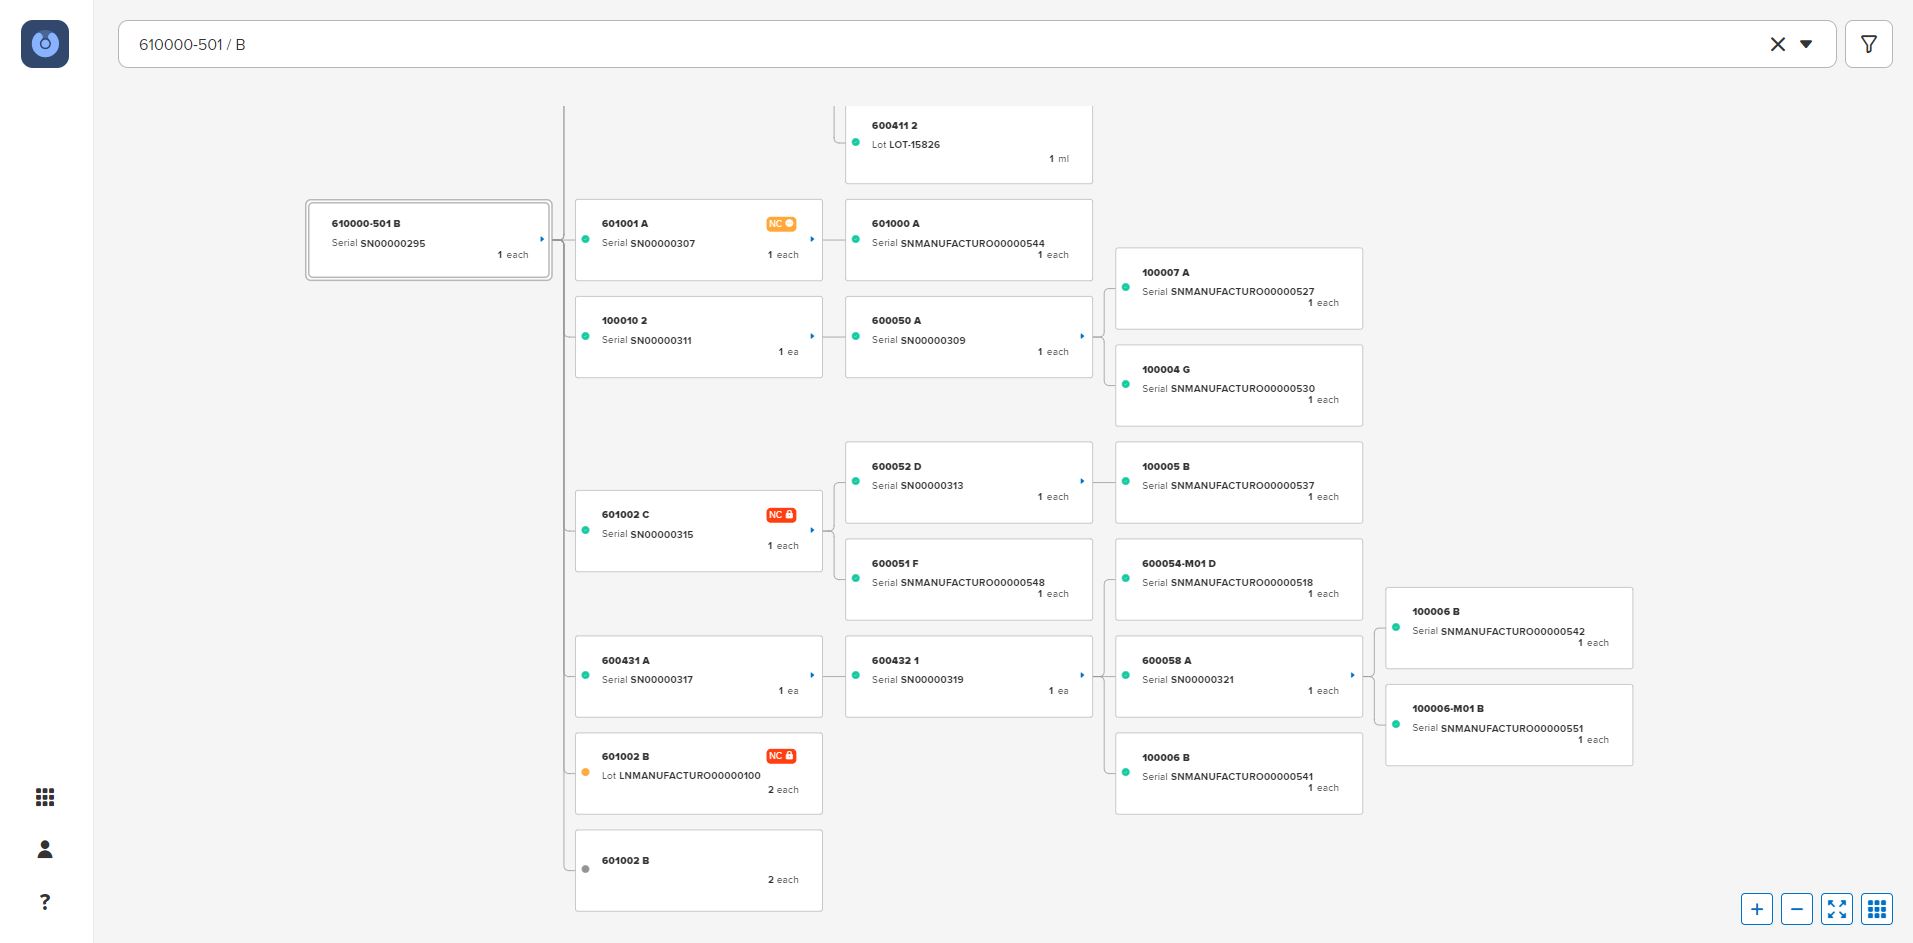Click the red NC badge on 601002 C
This screenshot has height=943, width=1913.
tap(781, 515)
